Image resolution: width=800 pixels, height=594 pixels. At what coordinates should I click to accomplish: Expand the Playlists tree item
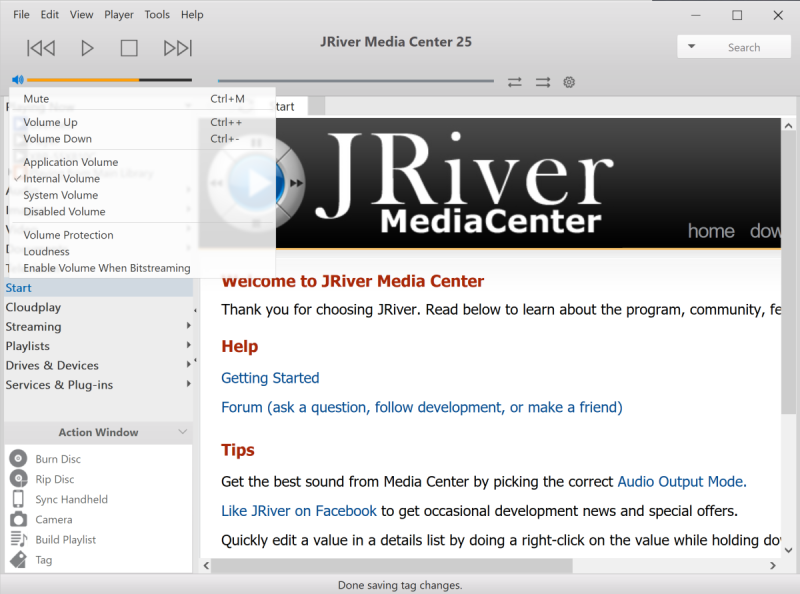tap(188, 346)
